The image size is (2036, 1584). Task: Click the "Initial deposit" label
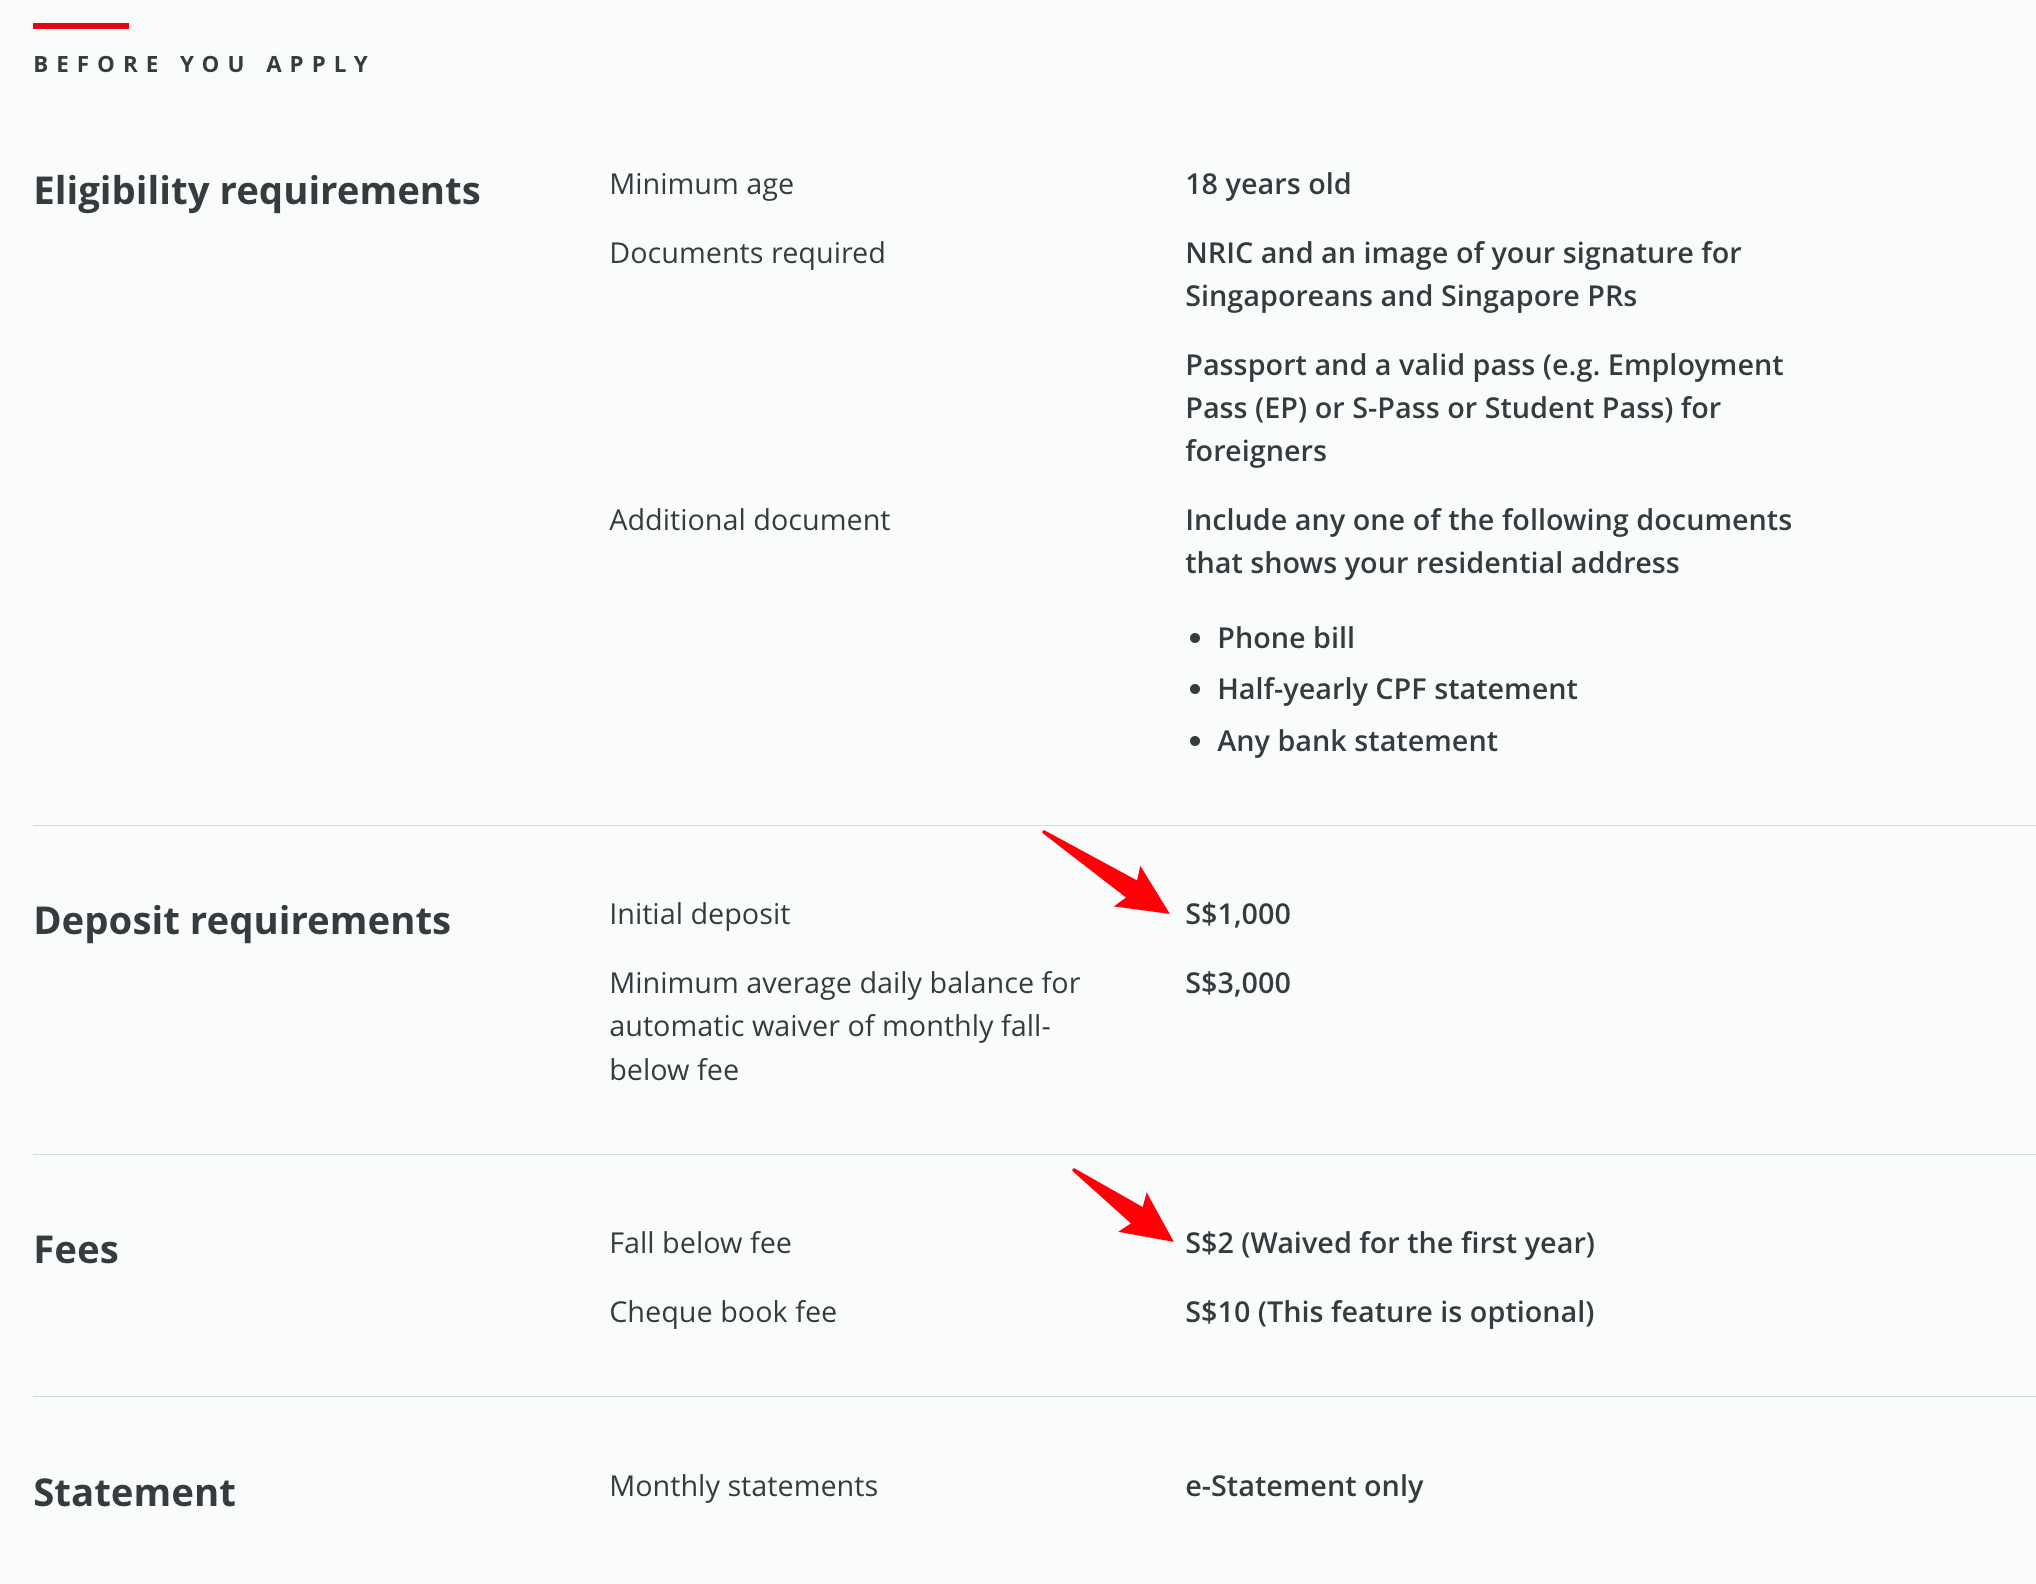point(699,914)
